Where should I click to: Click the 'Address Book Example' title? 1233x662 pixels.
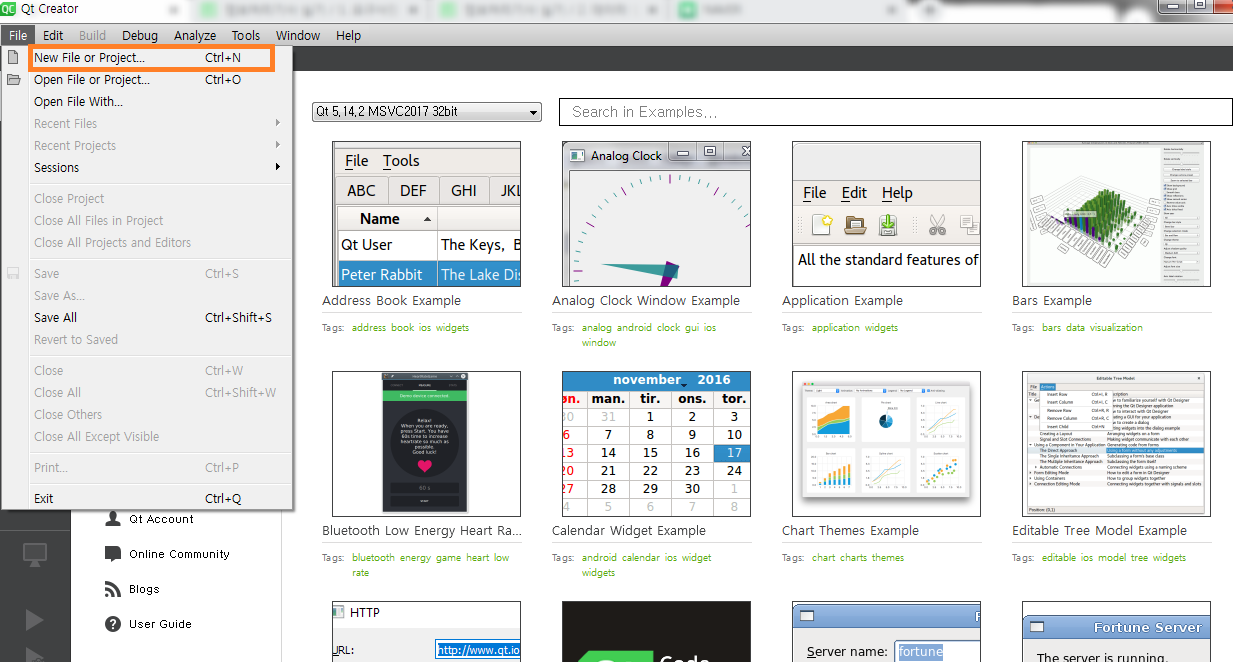point(391,300)
